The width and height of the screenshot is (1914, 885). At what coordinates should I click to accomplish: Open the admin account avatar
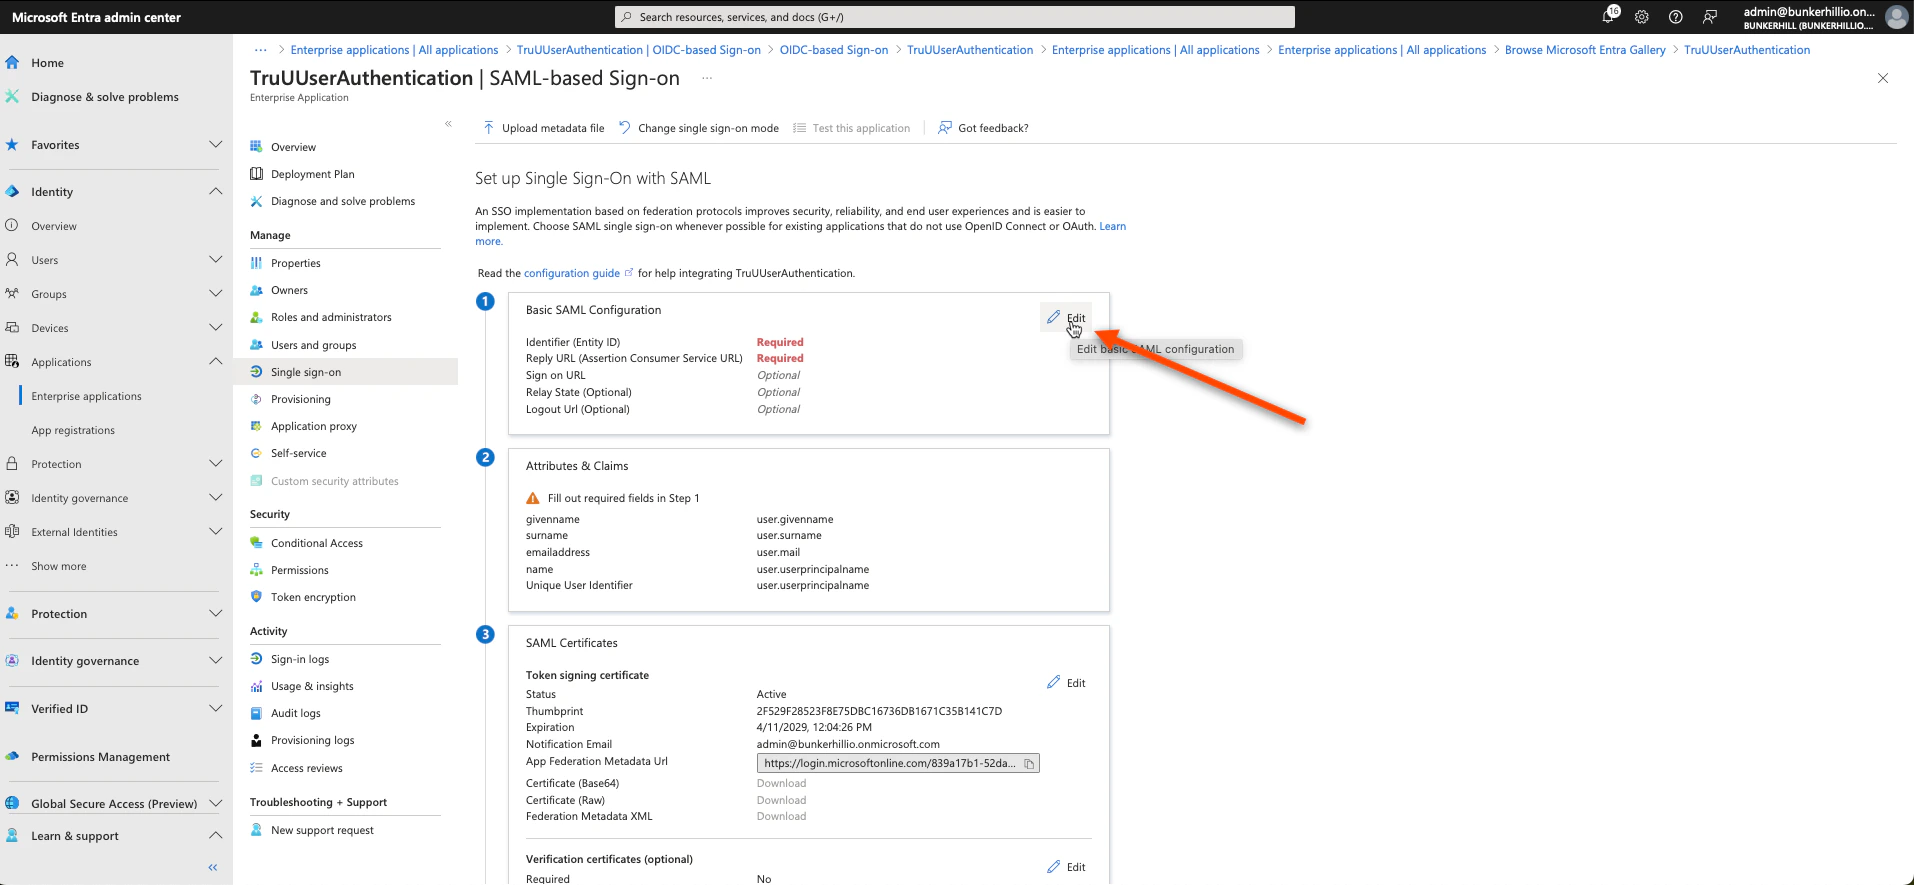click(1896, 17)
